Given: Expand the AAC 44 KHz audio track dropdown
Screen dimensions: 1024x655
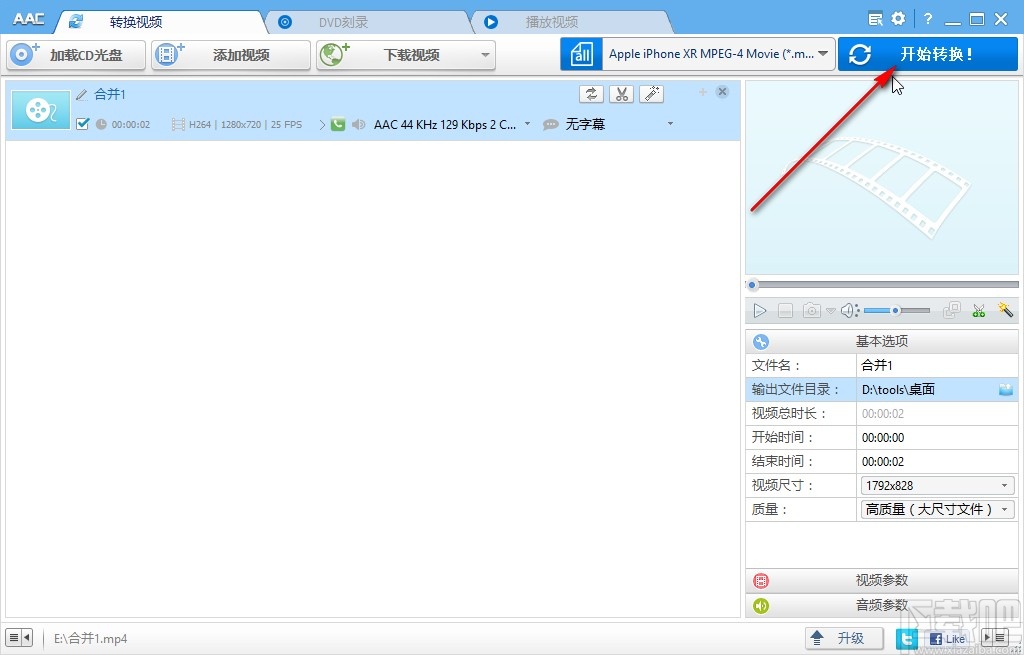Looking at the screenshot, I should point(527,124).
